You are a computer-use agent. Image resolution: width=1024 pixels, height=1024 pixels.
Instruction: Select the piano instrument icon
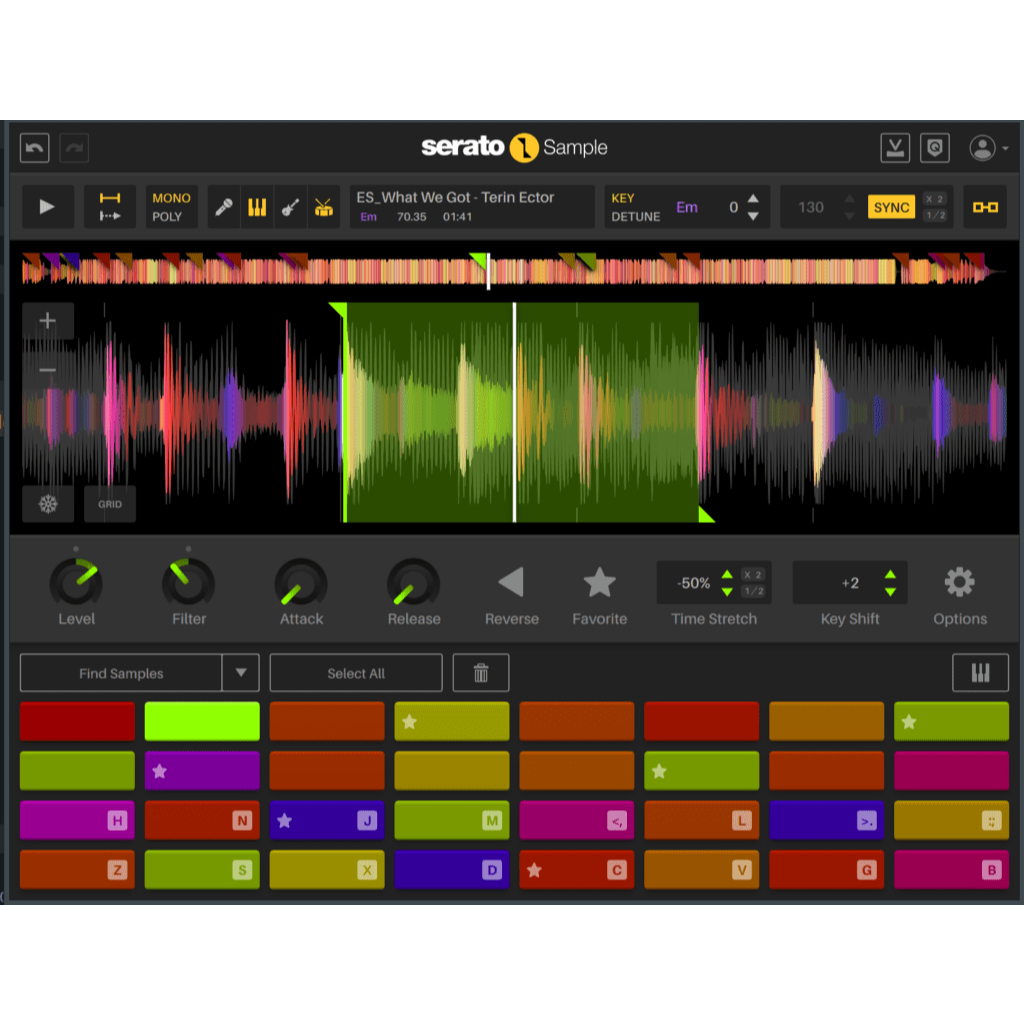pyautogui.click(x=258, y=207)
